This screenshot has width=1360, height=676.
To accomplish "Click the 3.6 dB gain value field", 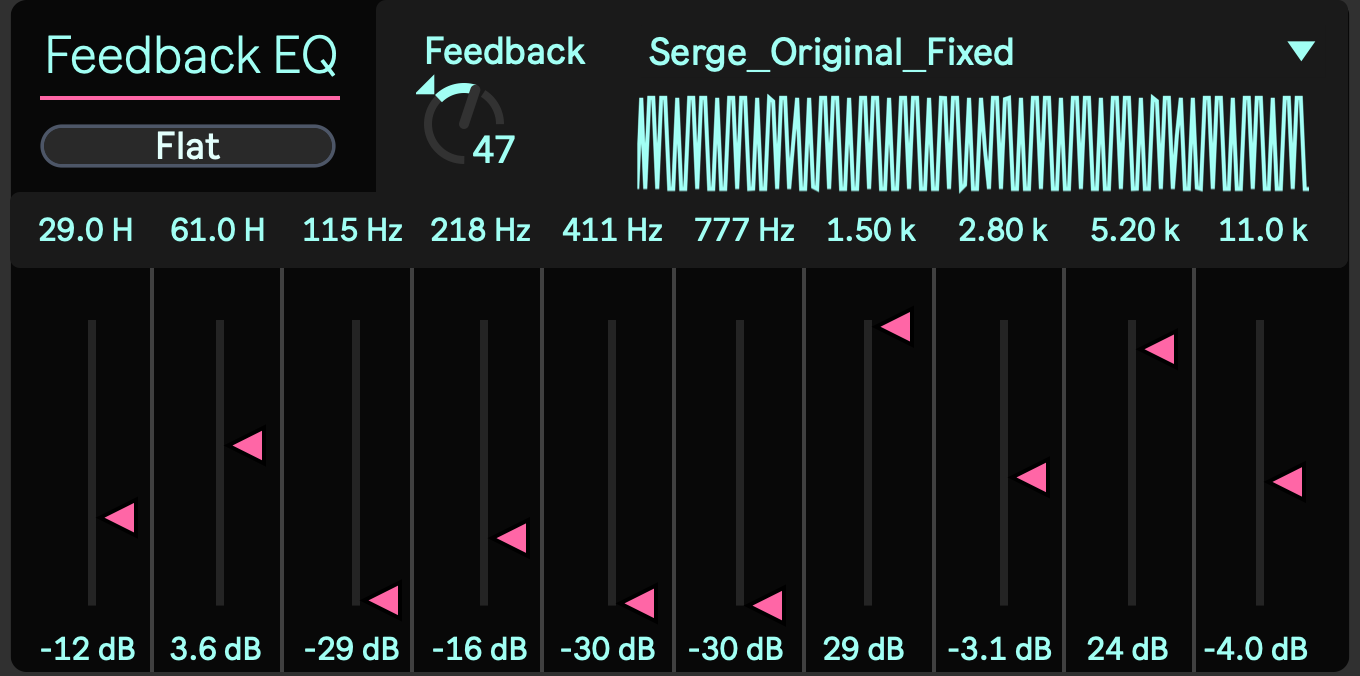I will pyautogui.click(x=215, y=648).
